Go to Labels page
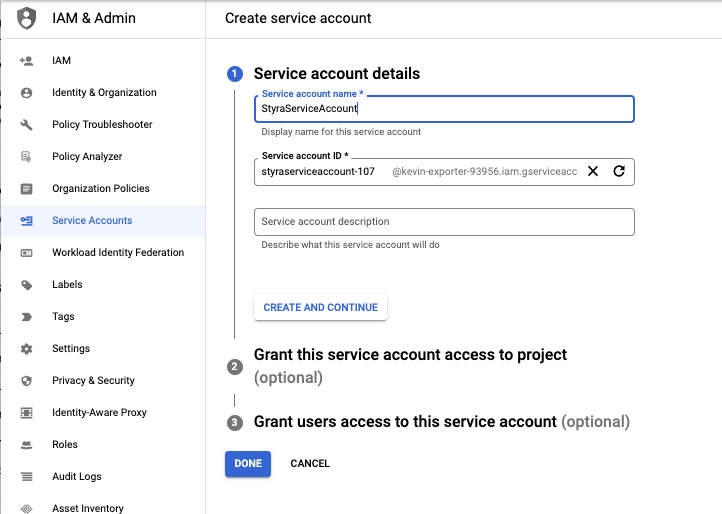 (103, 285)
